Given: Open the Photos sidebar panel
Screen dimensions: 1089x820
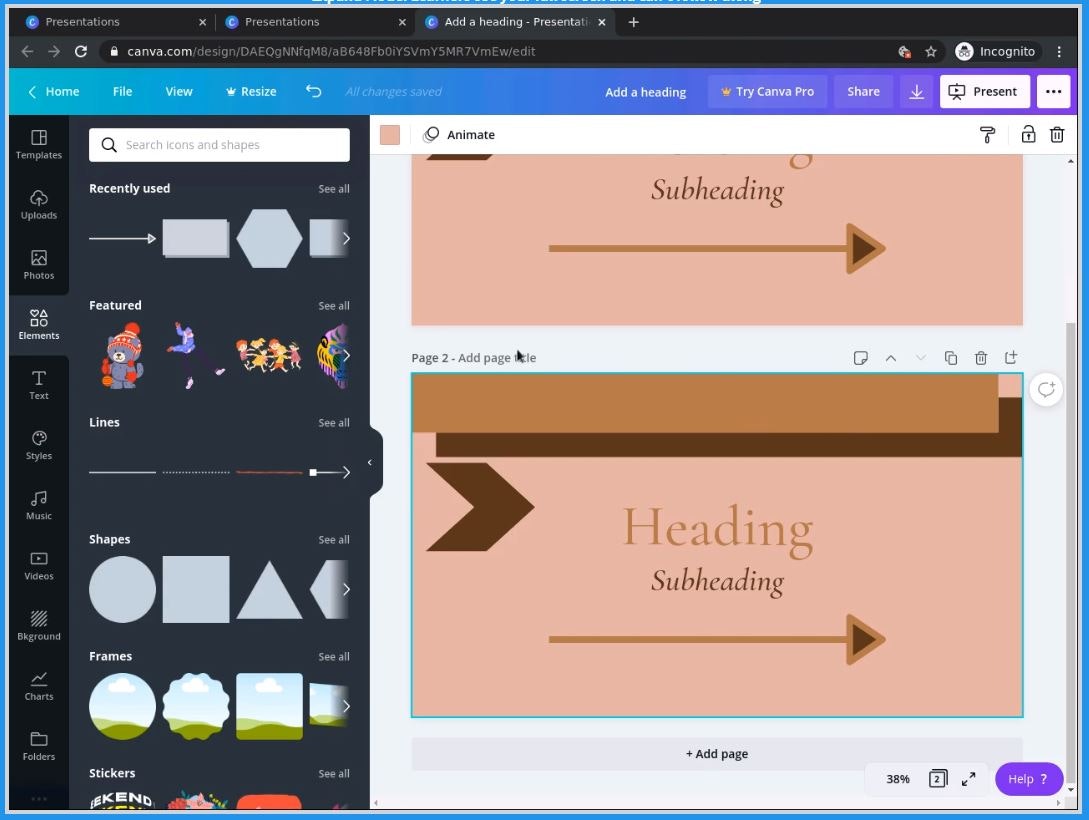Looking at the screenshot, I should tap(39, 265).
